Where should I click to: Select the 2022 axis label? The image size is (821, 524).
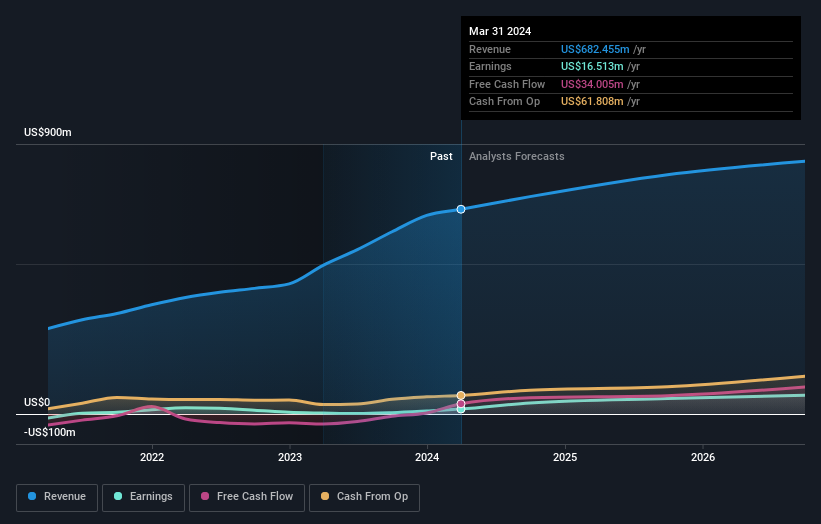click(x=152, y=458)
